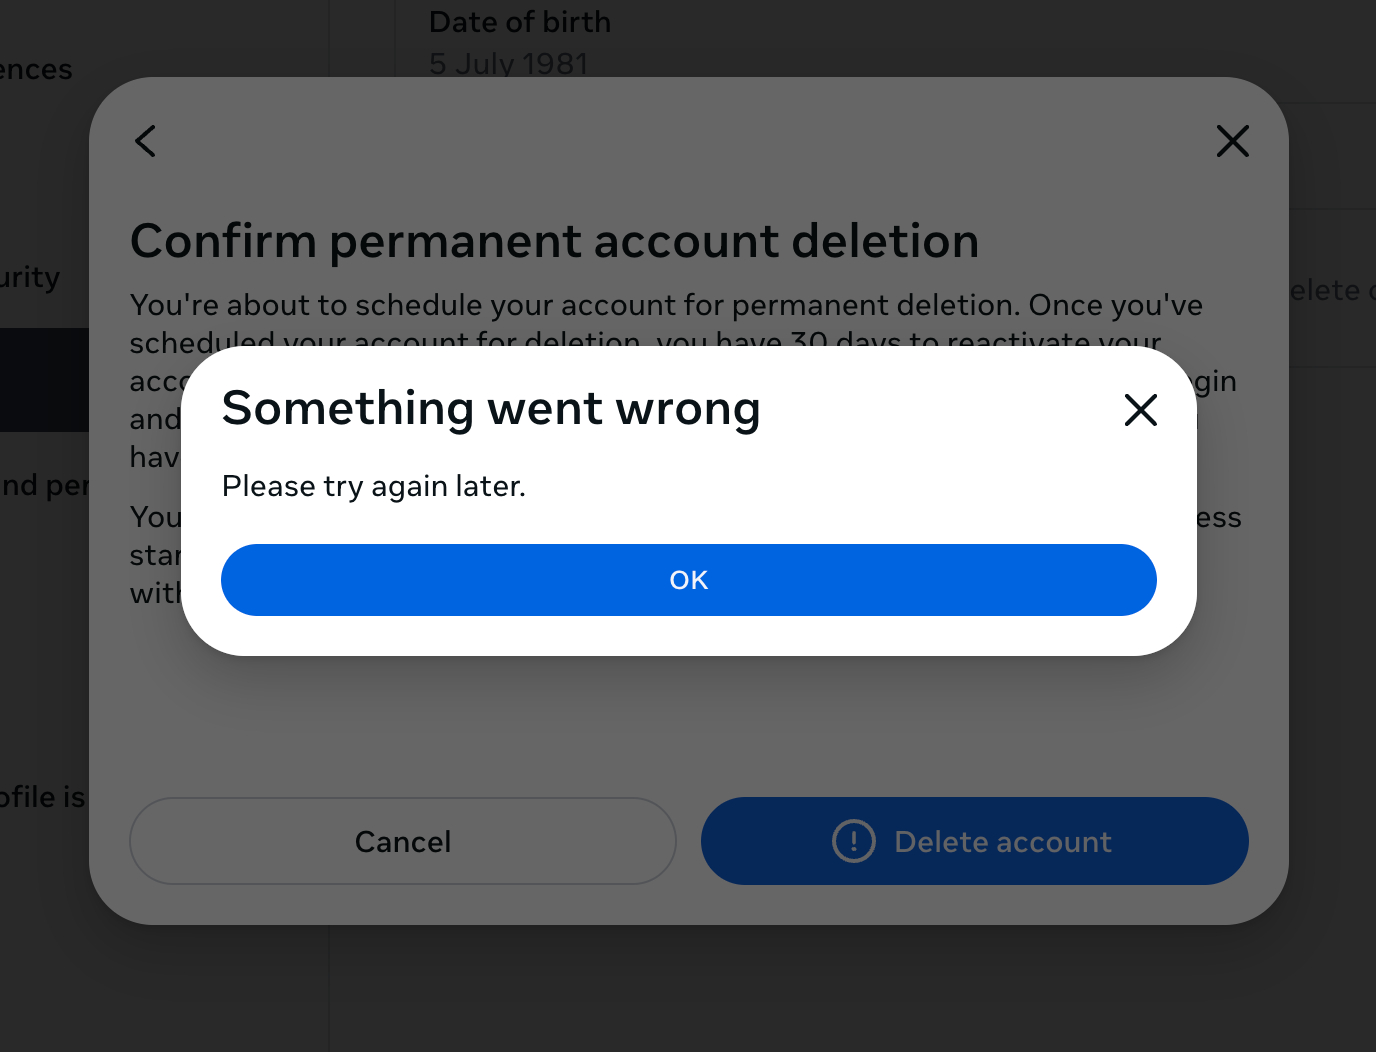Open the partially visible 'urity' sidebar item
This screenshot has height=1052, width=1376.
30,277
